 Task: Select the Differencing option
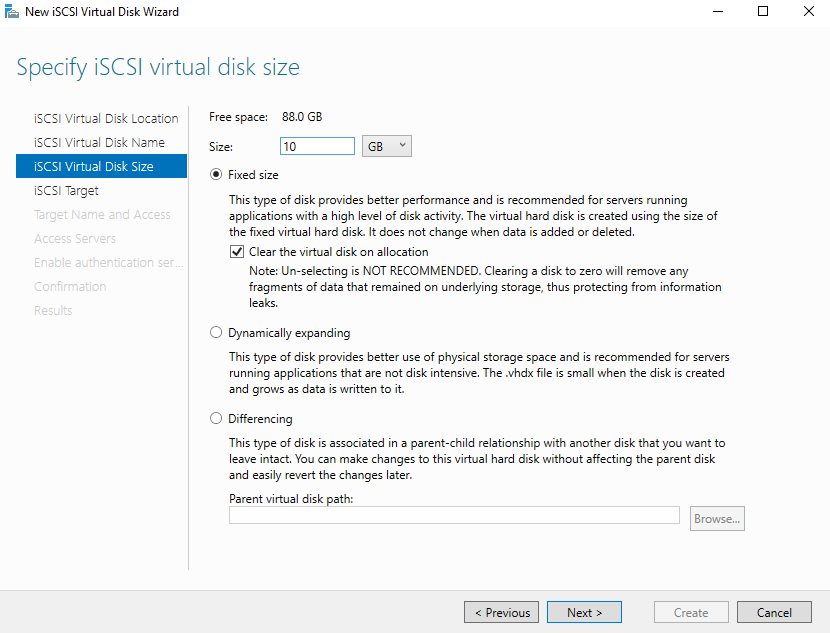coord(215,418)
